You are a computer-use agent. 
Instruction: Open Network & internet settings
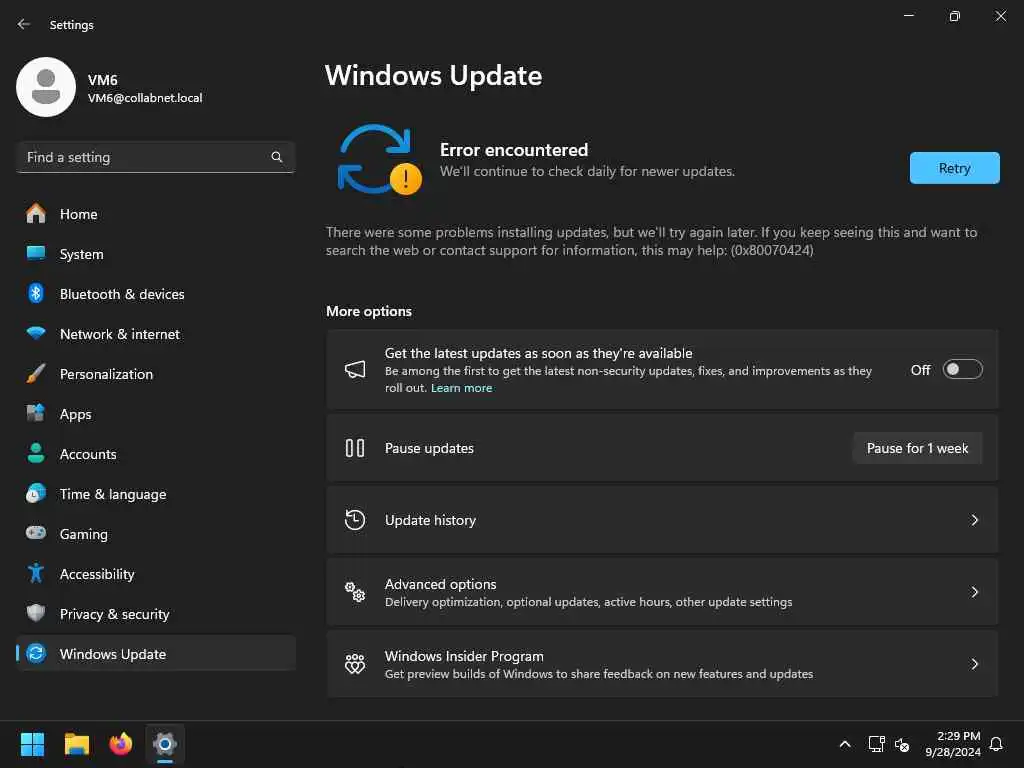156,333
